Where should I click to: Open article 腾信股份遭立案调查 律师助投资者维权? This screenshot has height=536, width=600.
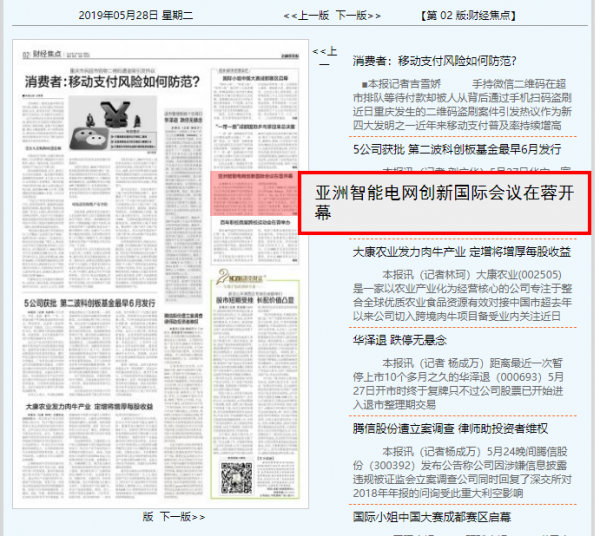[447, 428]
